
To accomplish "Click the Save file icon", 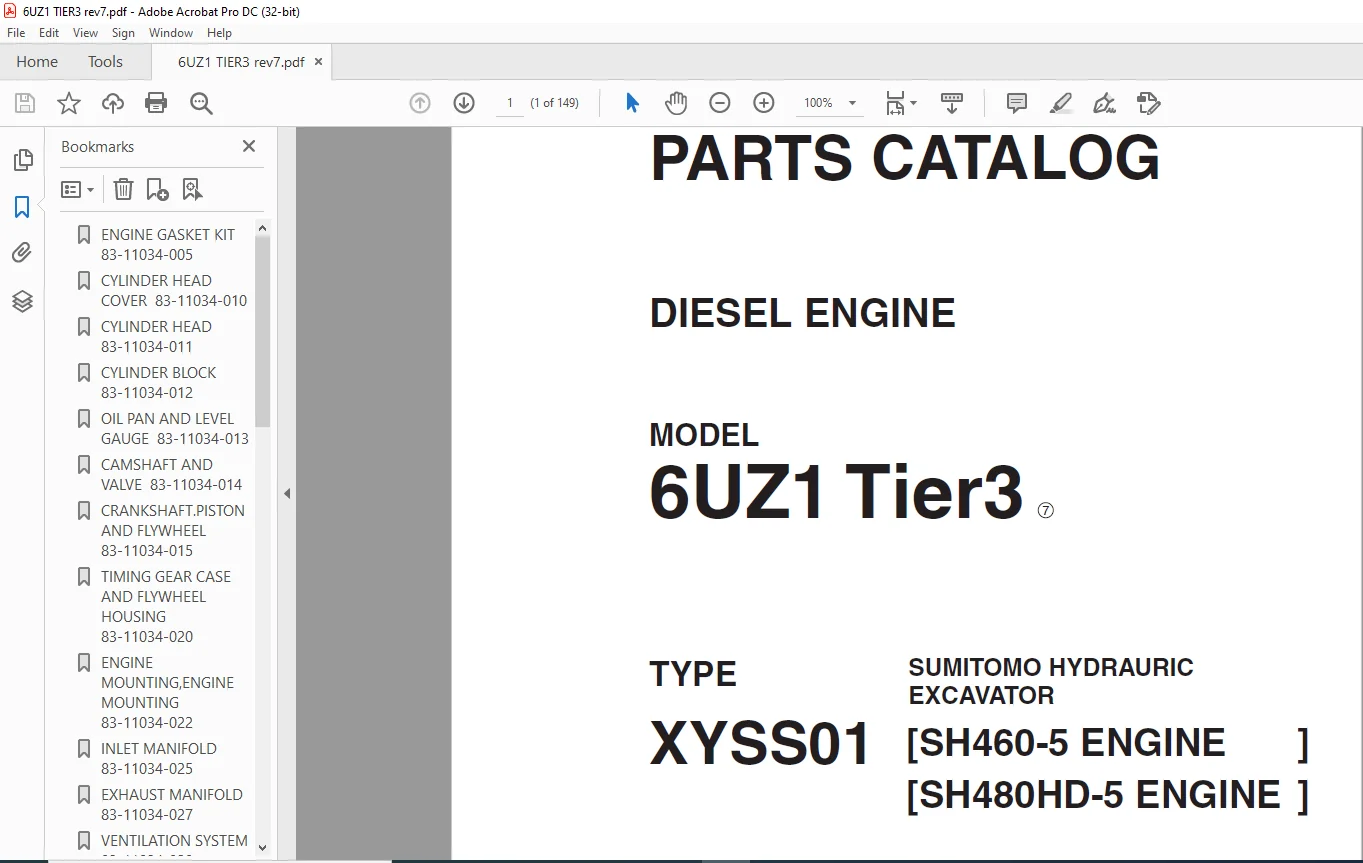I will (x=25, y=103).
